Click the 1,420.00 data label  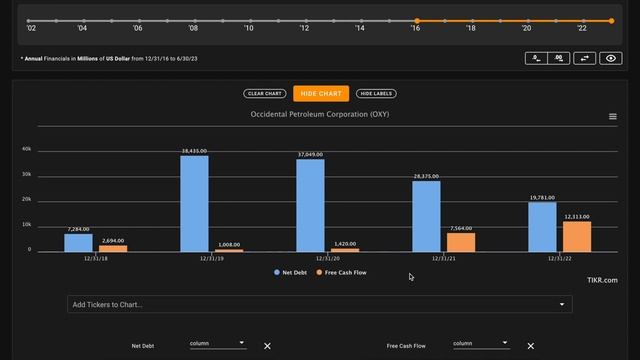(345, 244)
